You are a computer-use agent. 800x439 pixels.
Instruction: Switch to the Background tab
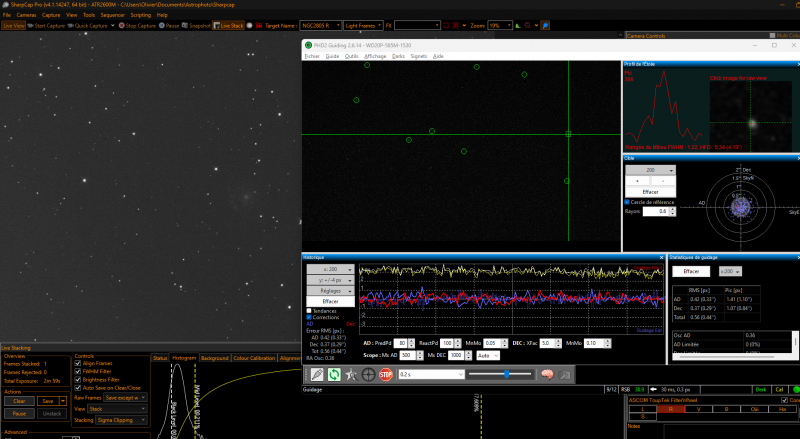(x=214, y=358)
